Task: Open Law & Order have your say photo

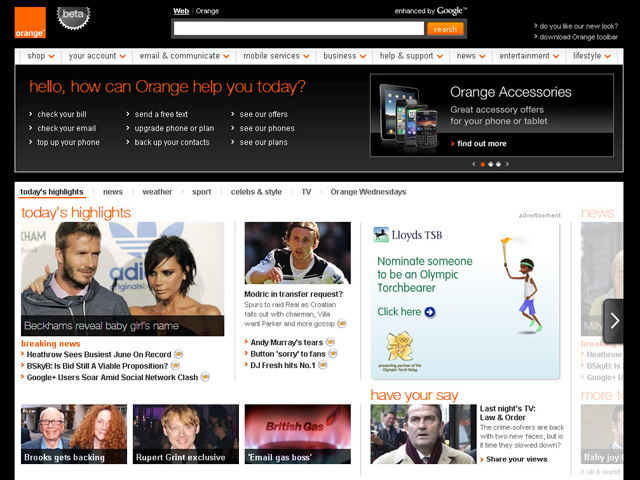Action: point(423,434)
